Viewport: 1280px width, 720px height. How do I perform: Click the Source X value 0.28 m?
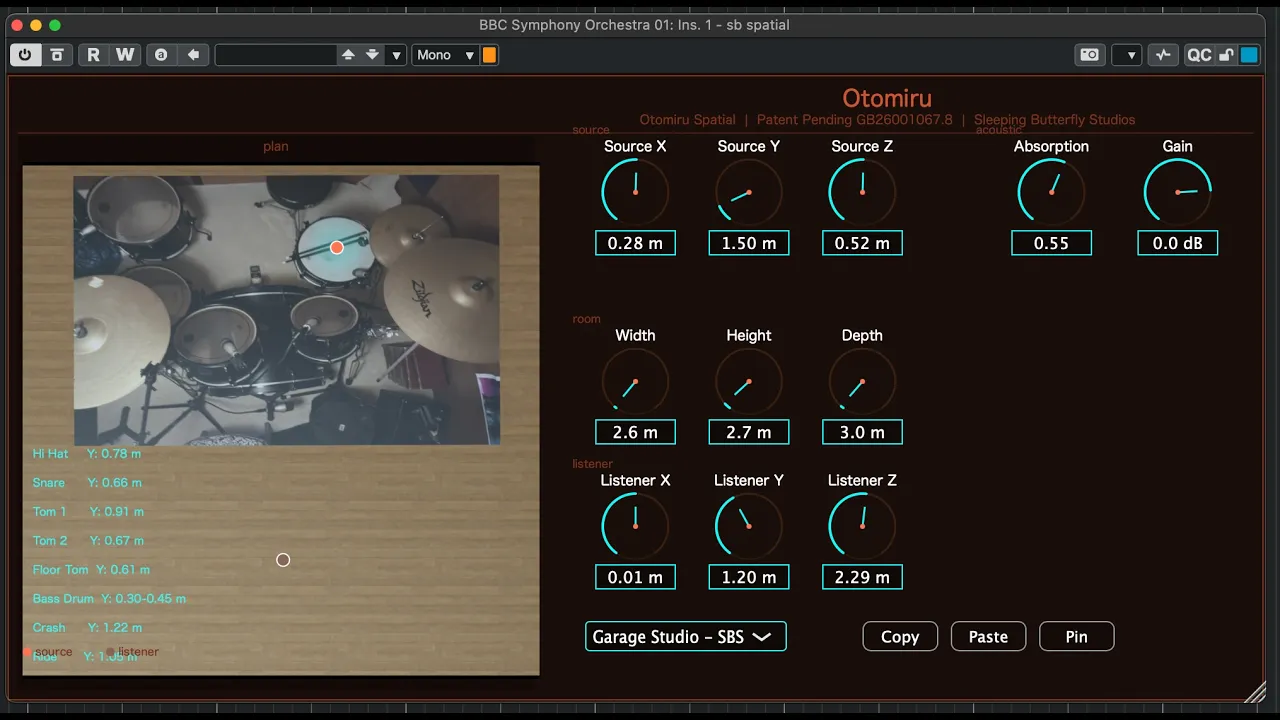[635, 243]
